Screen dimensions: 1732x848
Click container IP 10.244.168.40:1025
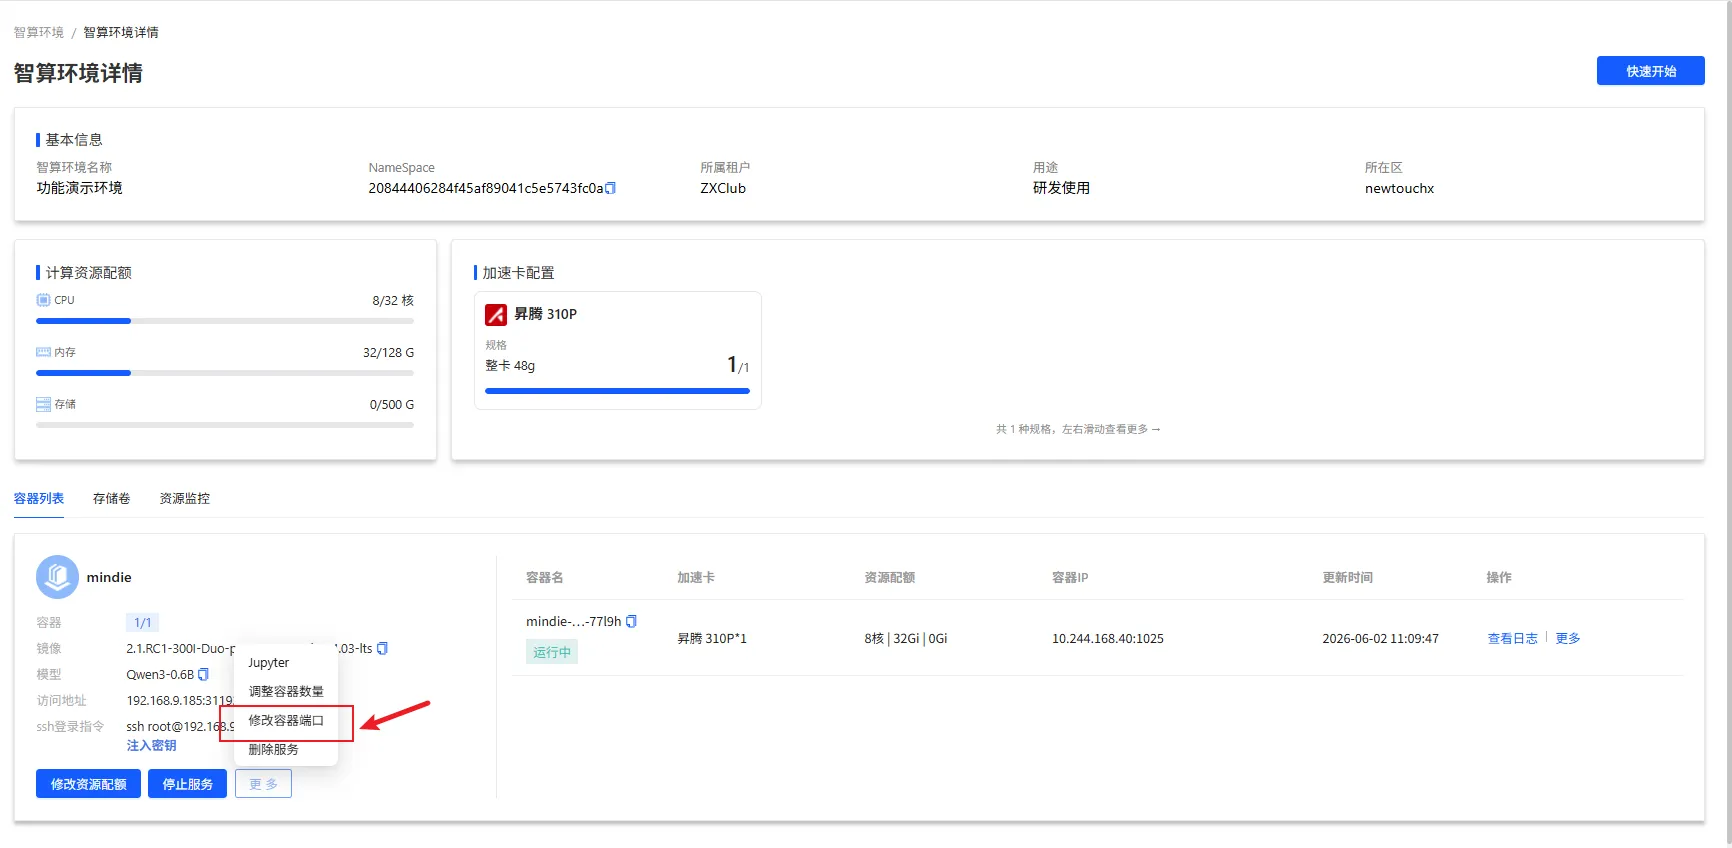pos(1108,638)
